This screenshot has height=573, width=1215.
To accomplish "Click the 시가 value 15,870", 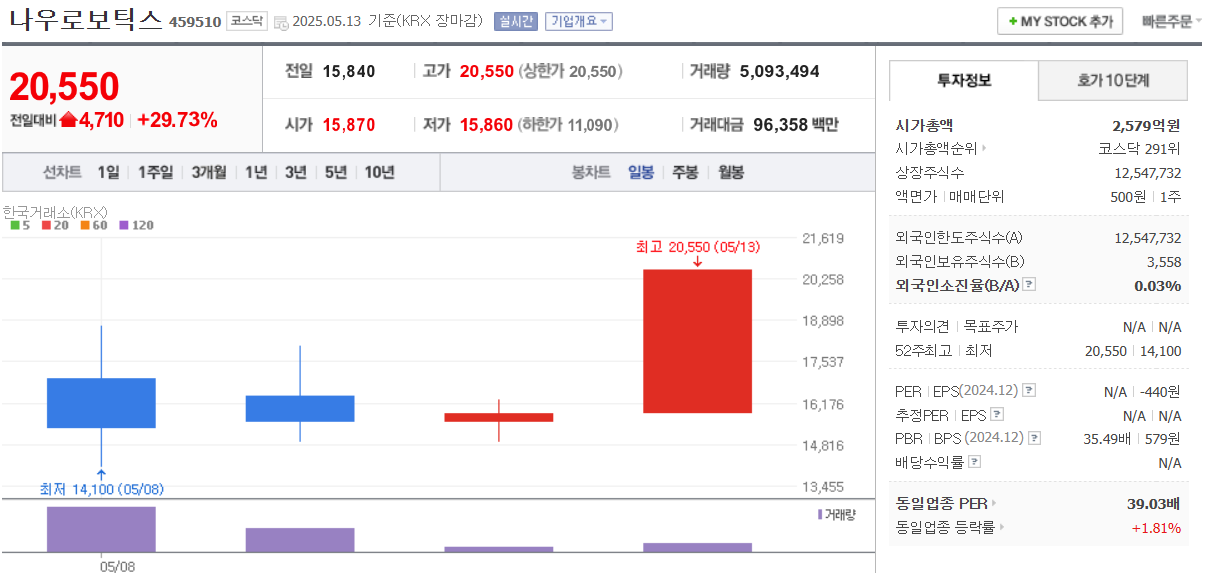I will [x=348, y=125].
